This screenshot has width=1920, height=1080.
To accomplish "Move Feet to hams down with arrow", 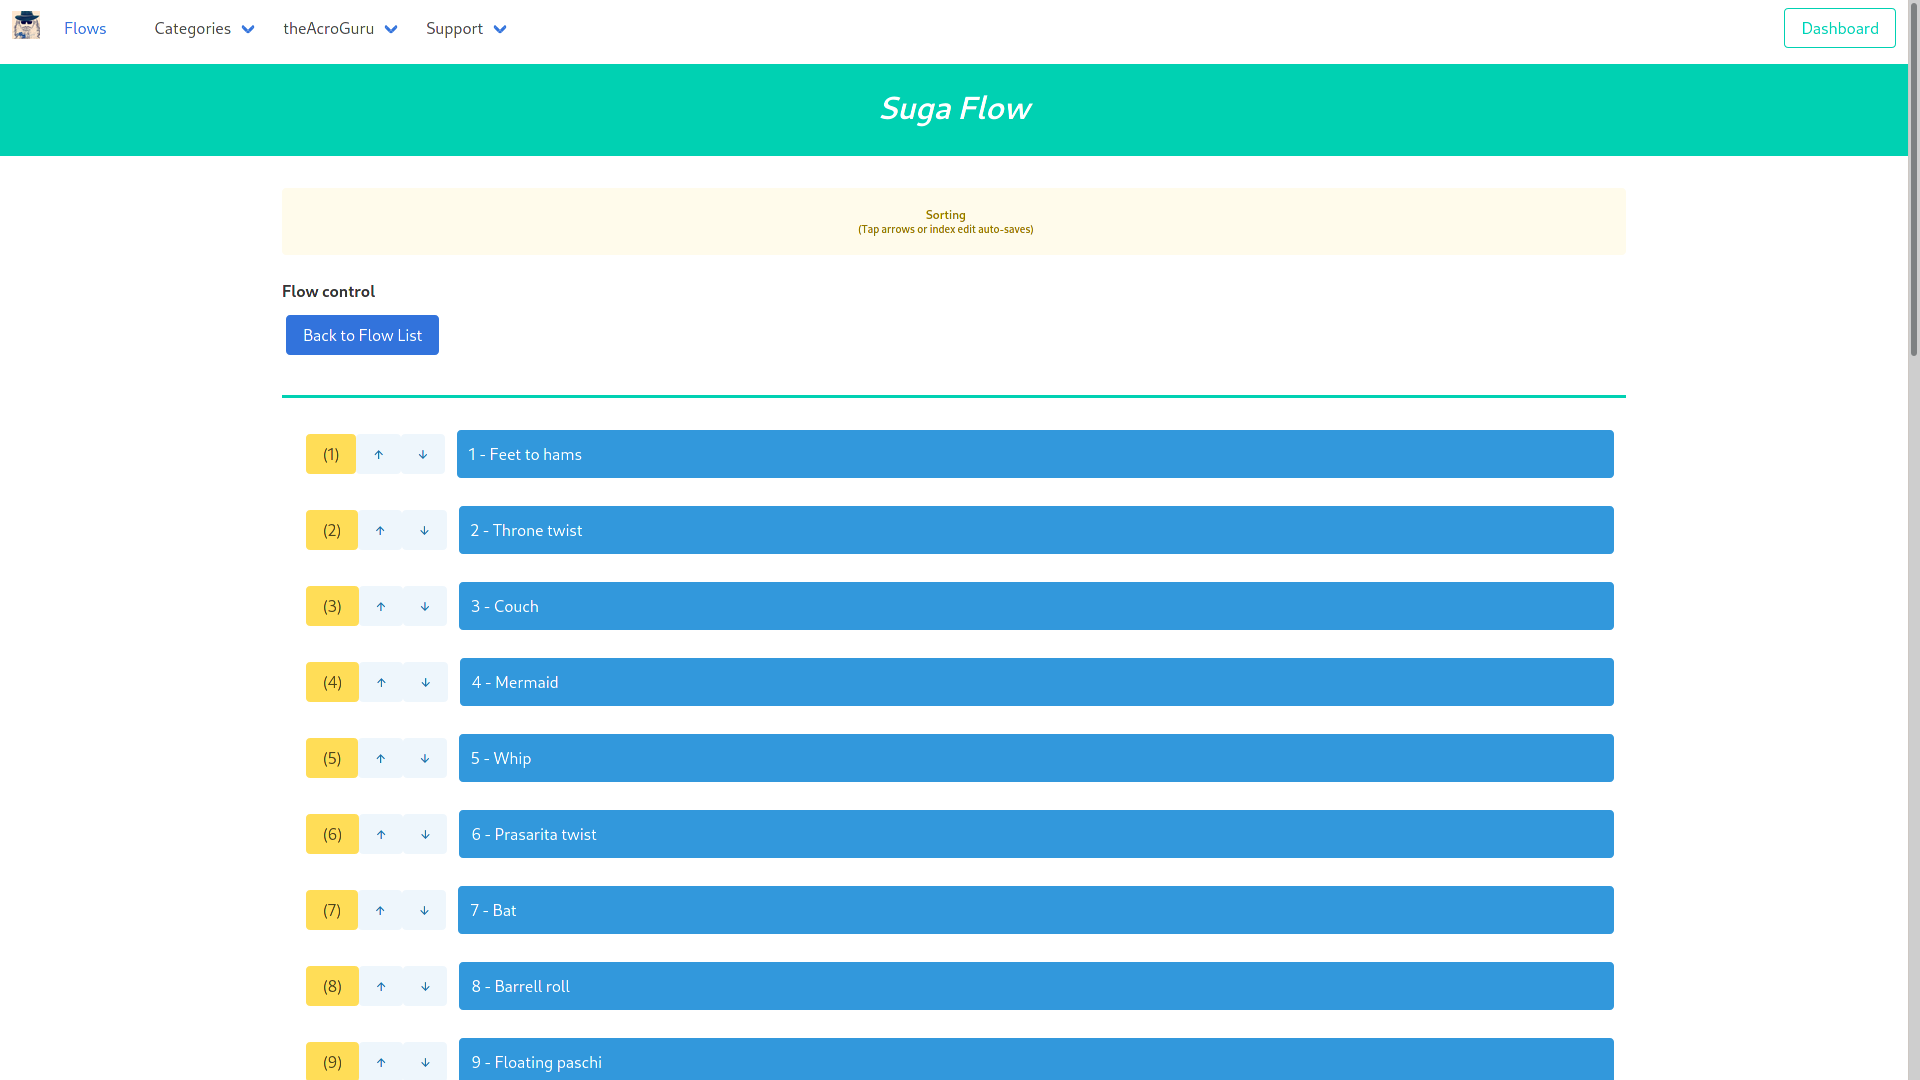I will 423,455.
